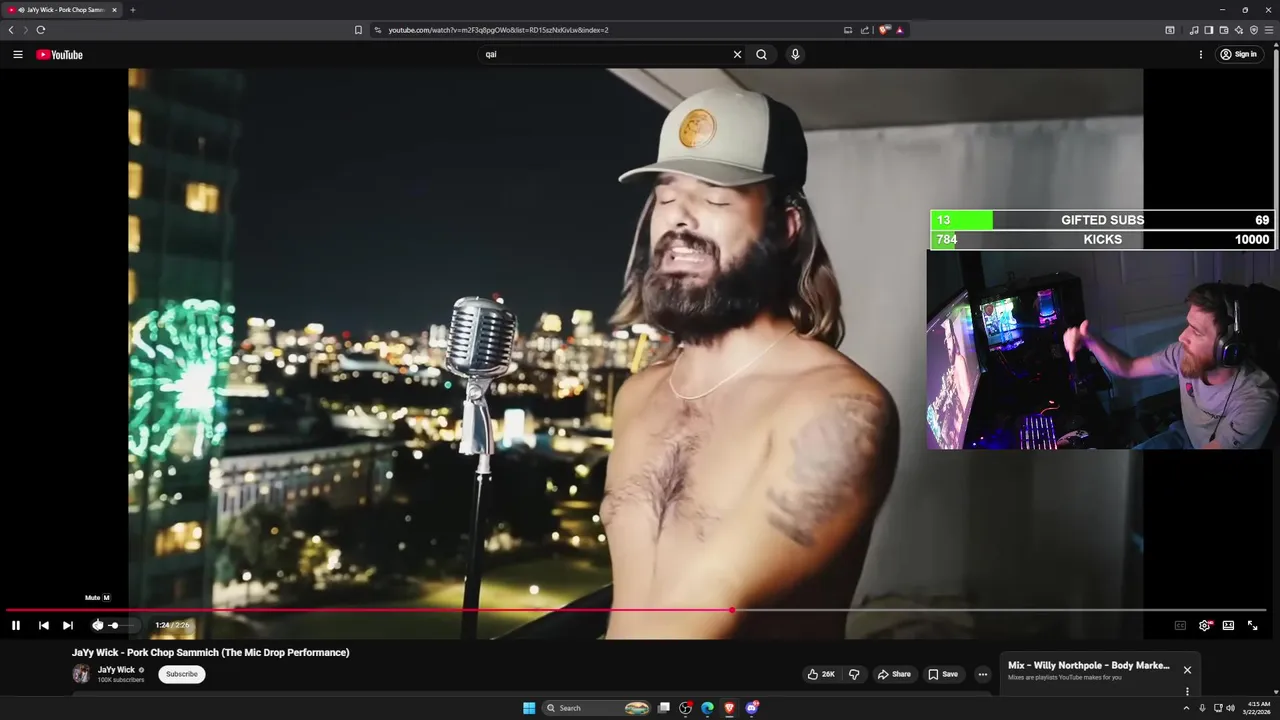Open the JaYy Wick channel name link
This screenshot has height=720, width=1280.
coord(116,670)
